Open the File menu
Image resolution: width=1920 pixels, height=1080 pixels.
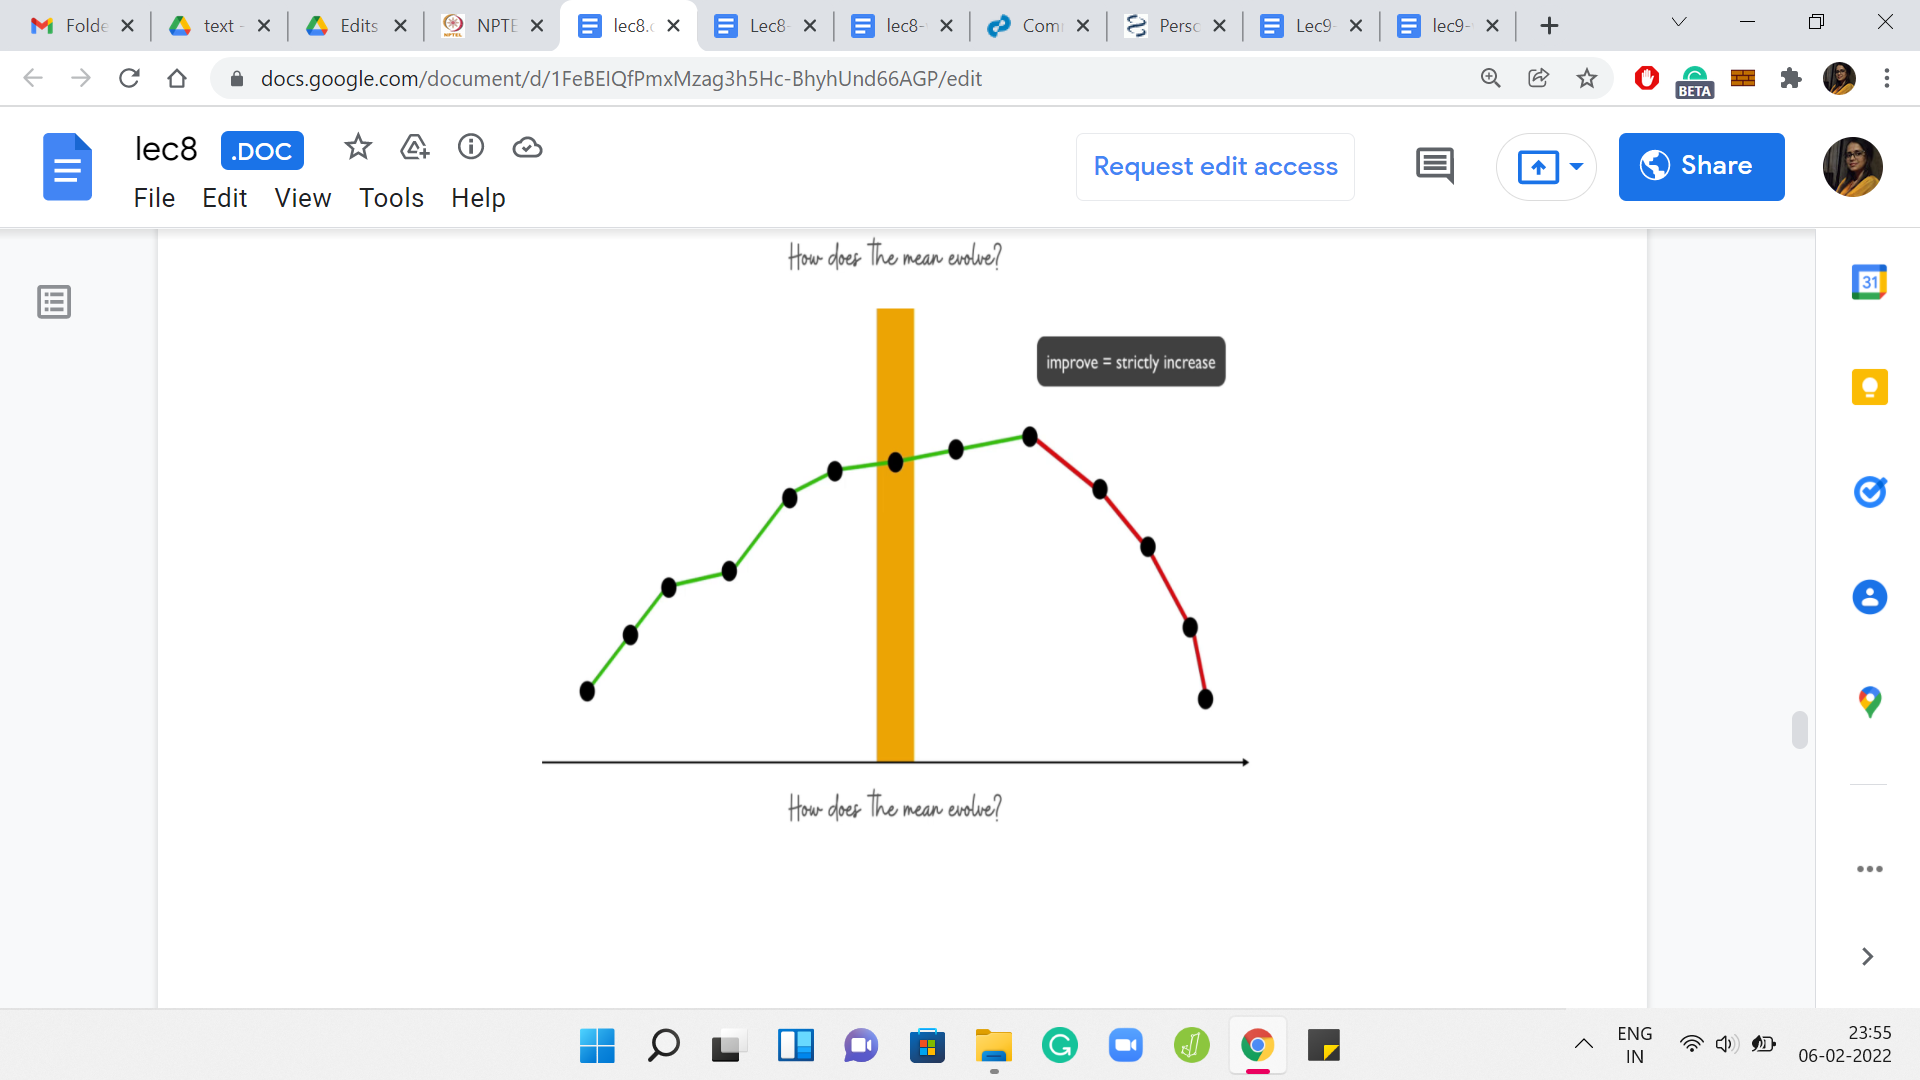(154, 198)
